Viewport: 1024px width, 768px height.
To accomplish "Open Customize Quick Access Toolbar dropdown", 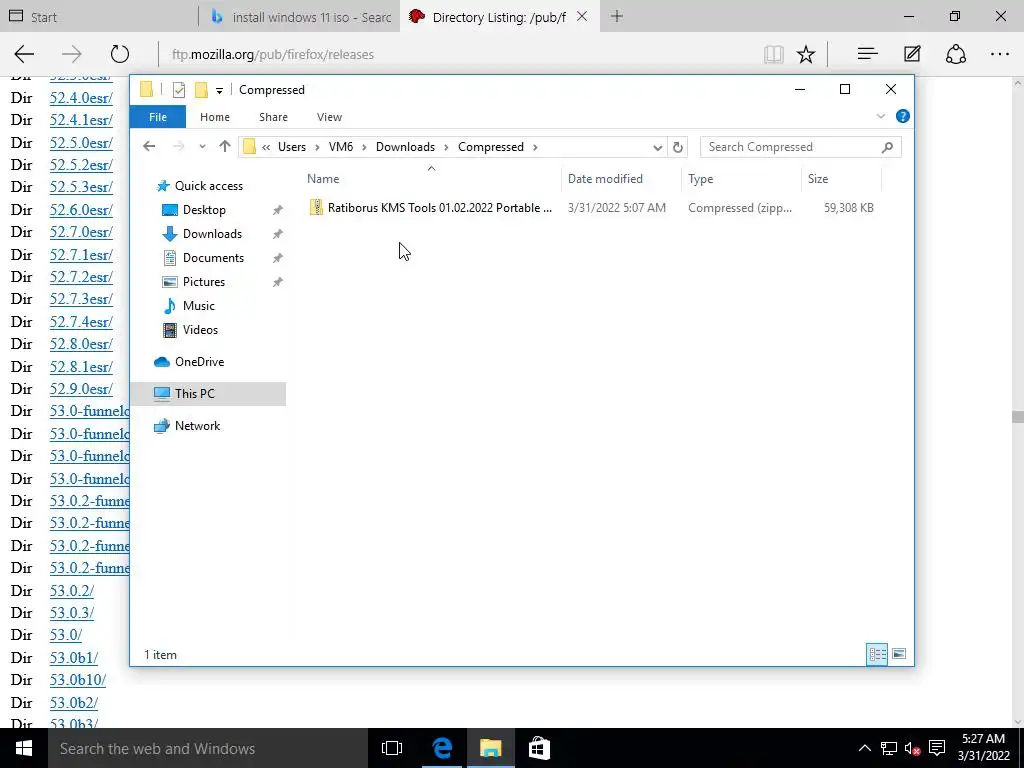I will click(219, 90).
